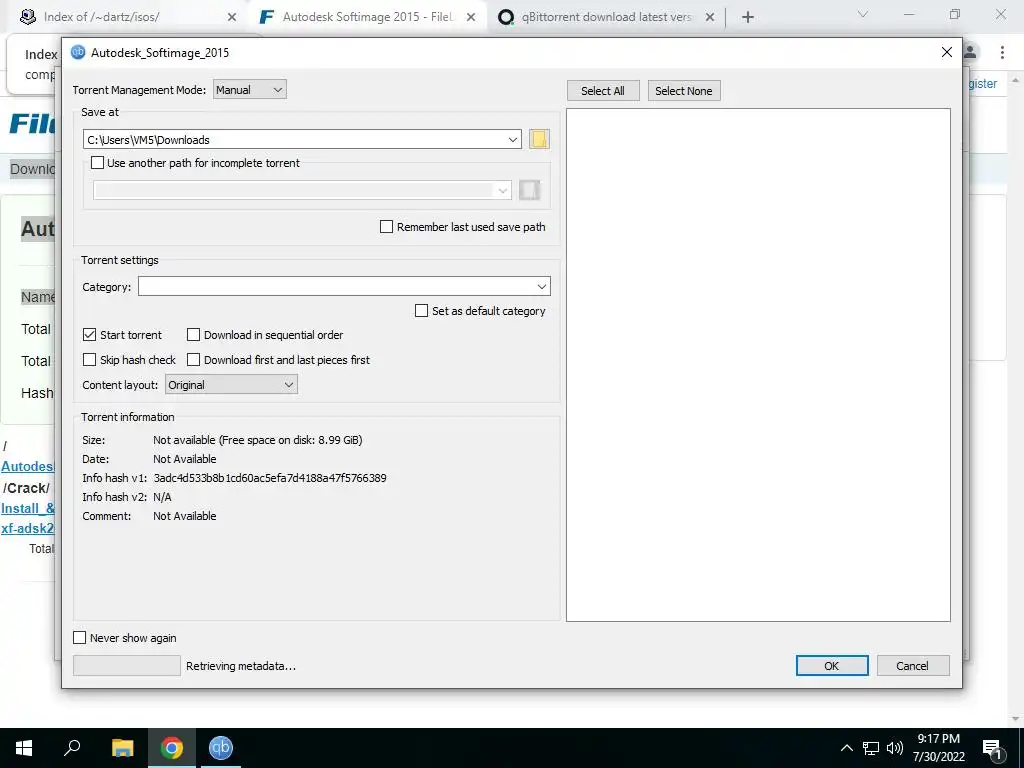Click the Install_& link in background page

(x=27, y=508)
